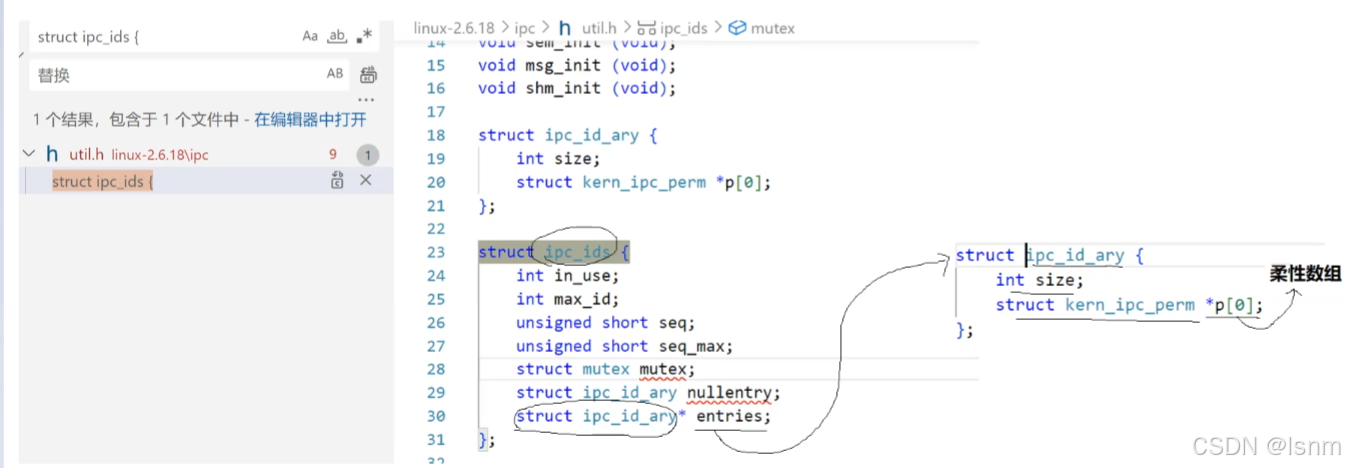
Task: Toggle Use Regular Expression (.*) option
Action: pyautogui.click(x=364, y=36)
